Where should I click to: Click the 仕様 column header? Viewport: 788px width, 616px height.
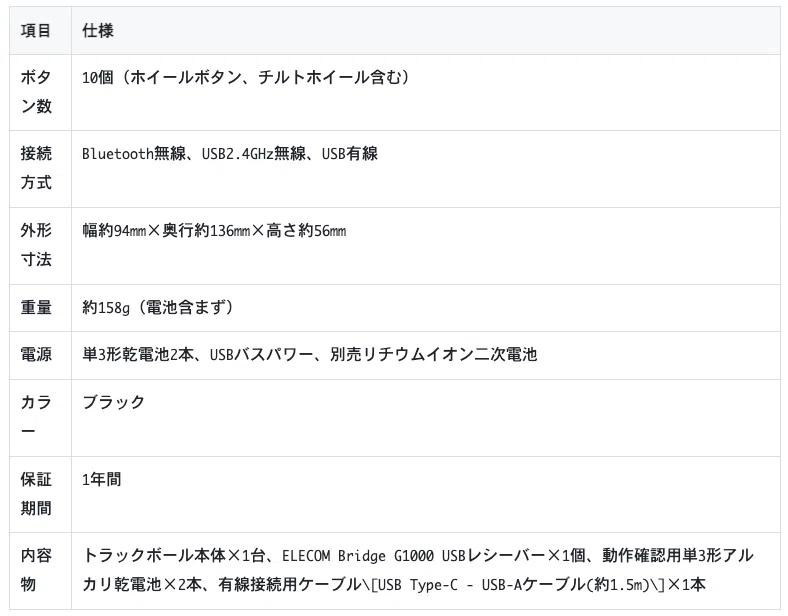pos(98,31)
